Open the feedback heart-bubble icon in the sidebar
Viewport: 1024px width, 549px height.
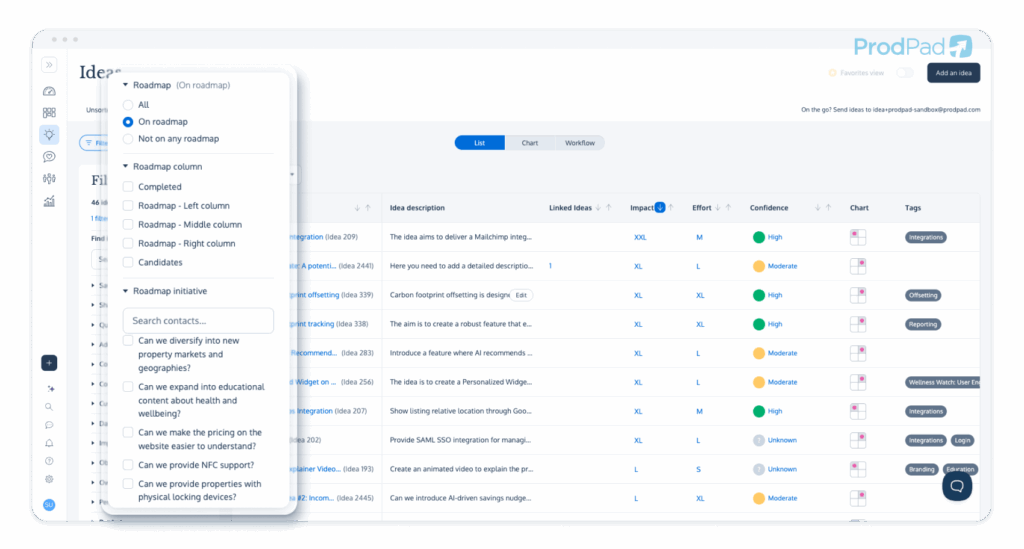click(x=49, y=157)
